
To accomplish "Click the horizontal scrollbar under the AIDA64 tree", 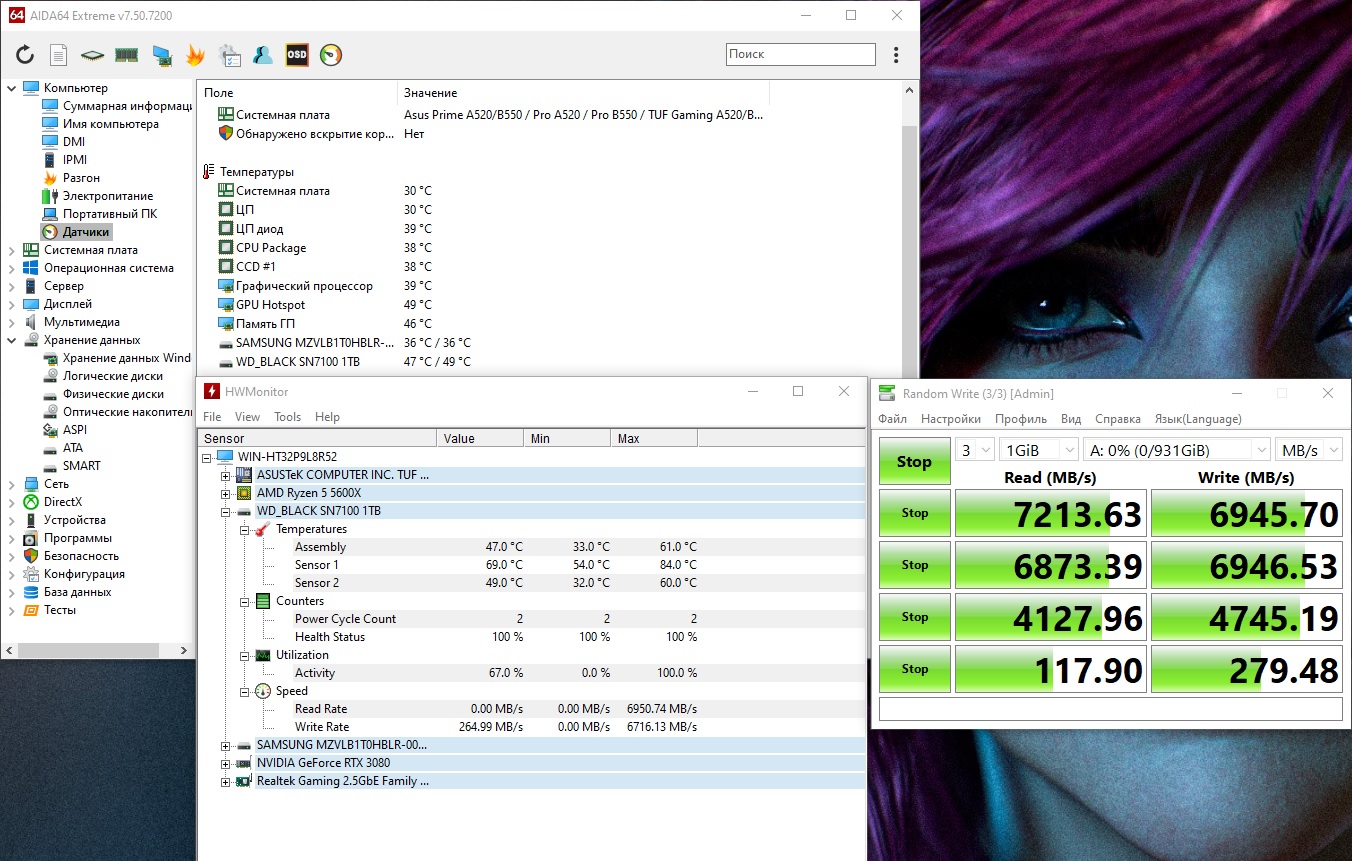I will point(97,651).
